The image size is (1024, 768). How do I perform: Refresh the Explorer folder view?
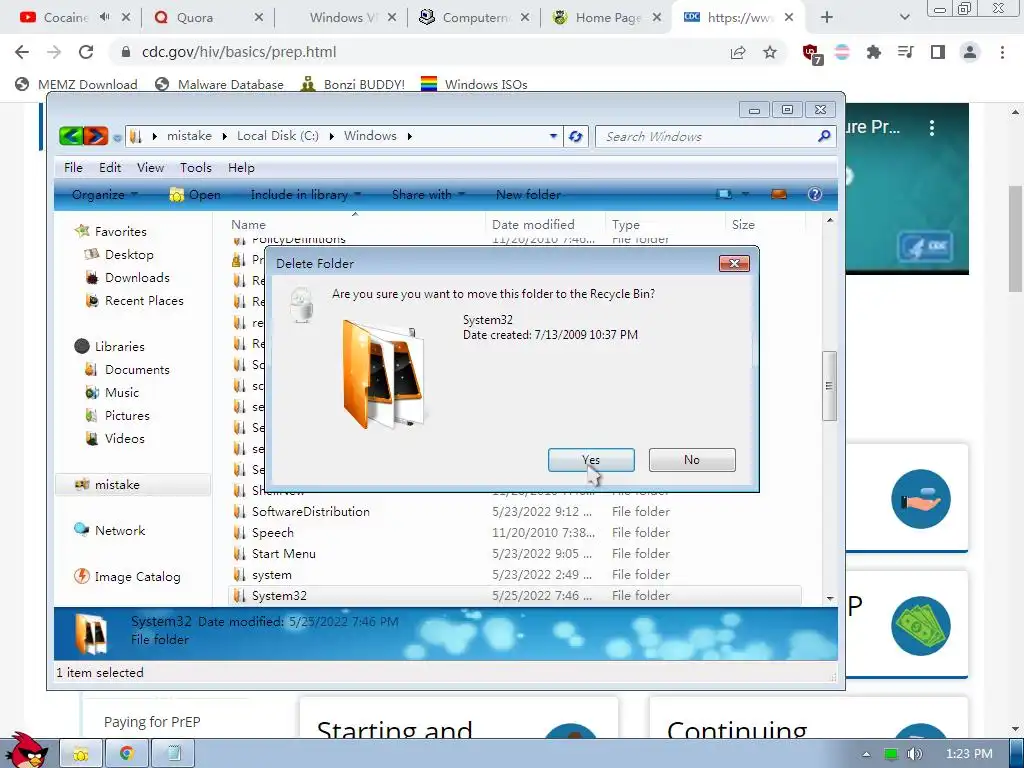point(575,136)
